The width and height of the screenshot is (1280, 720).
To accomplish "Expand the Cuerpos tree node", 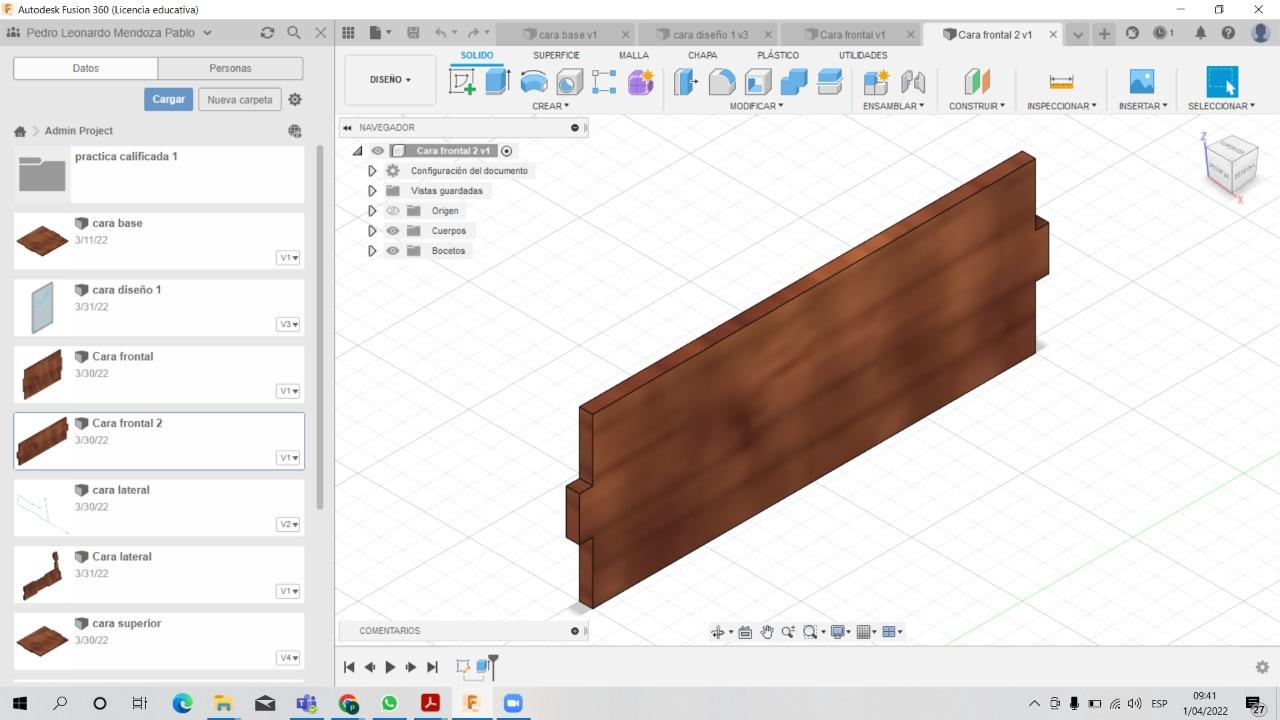I will pos(372,231).
